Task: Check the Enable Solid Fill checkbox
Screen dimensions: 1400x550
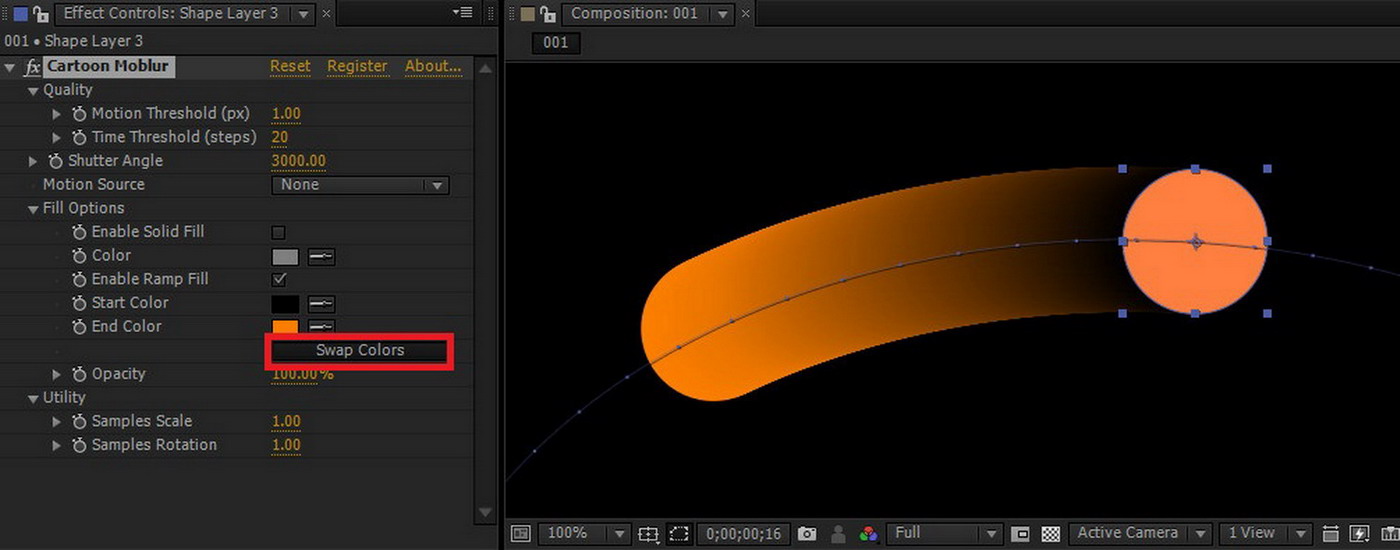Action: [x=279, y=233]
